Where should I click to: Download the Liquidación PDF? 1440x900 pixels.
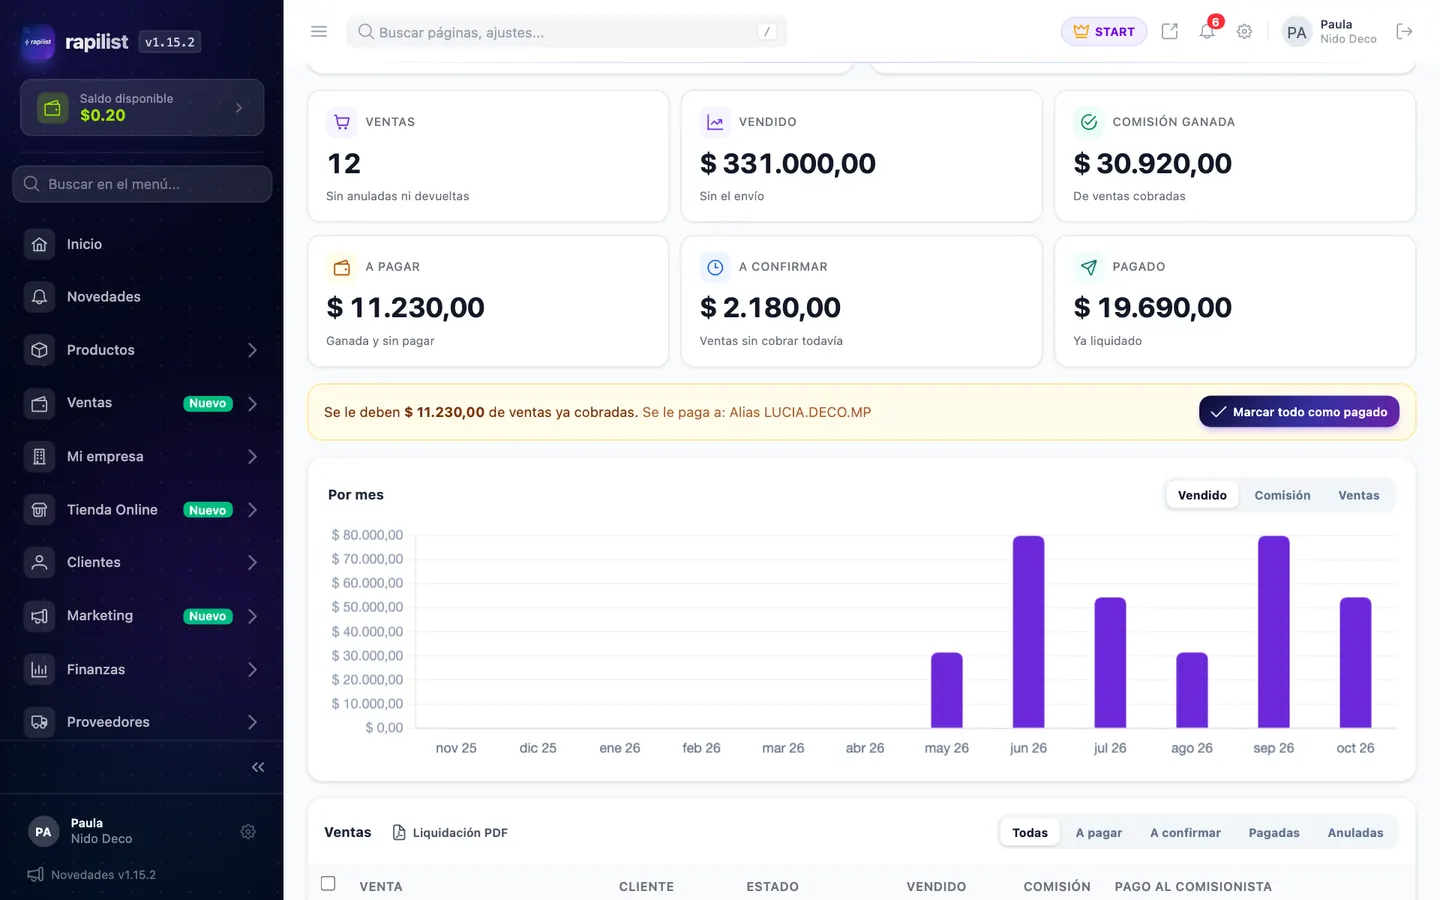[x=450, y=832]
